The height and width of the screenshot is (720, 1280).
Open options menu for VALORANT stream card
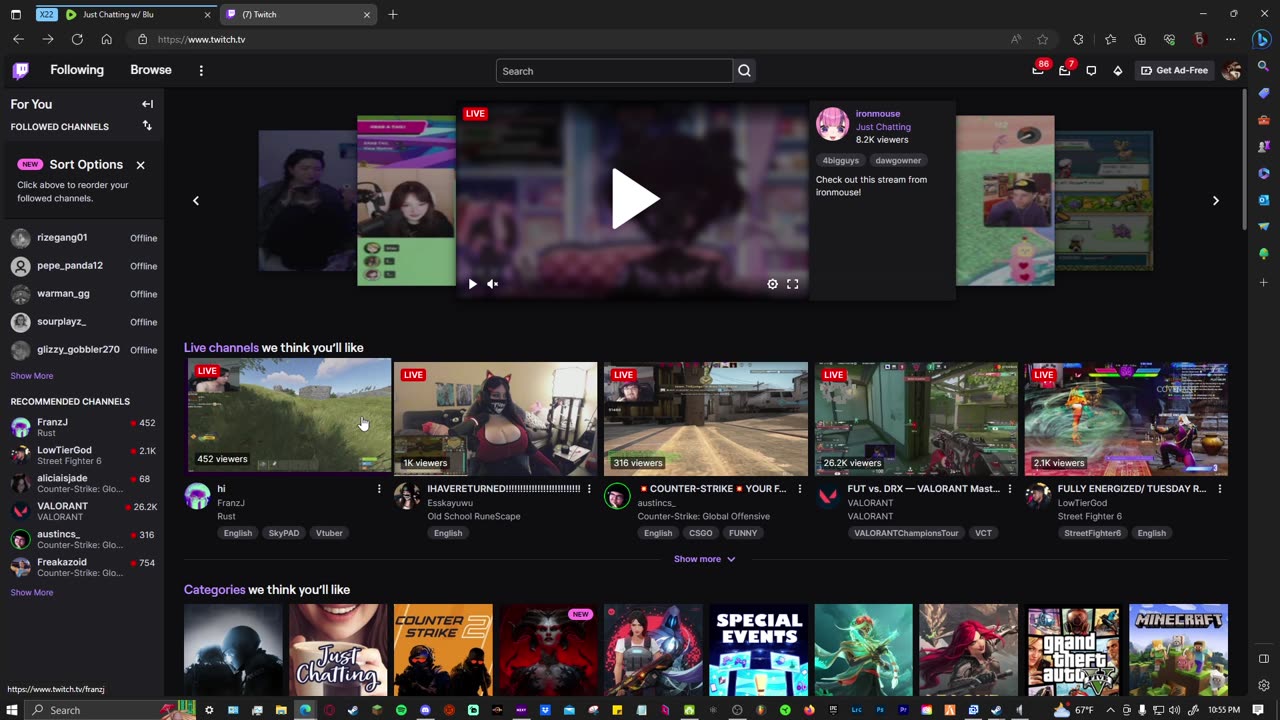coord(1009,489)
